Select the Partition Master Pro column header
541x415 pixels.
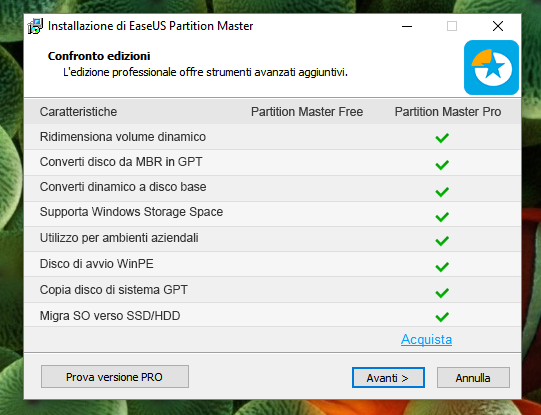448,112
